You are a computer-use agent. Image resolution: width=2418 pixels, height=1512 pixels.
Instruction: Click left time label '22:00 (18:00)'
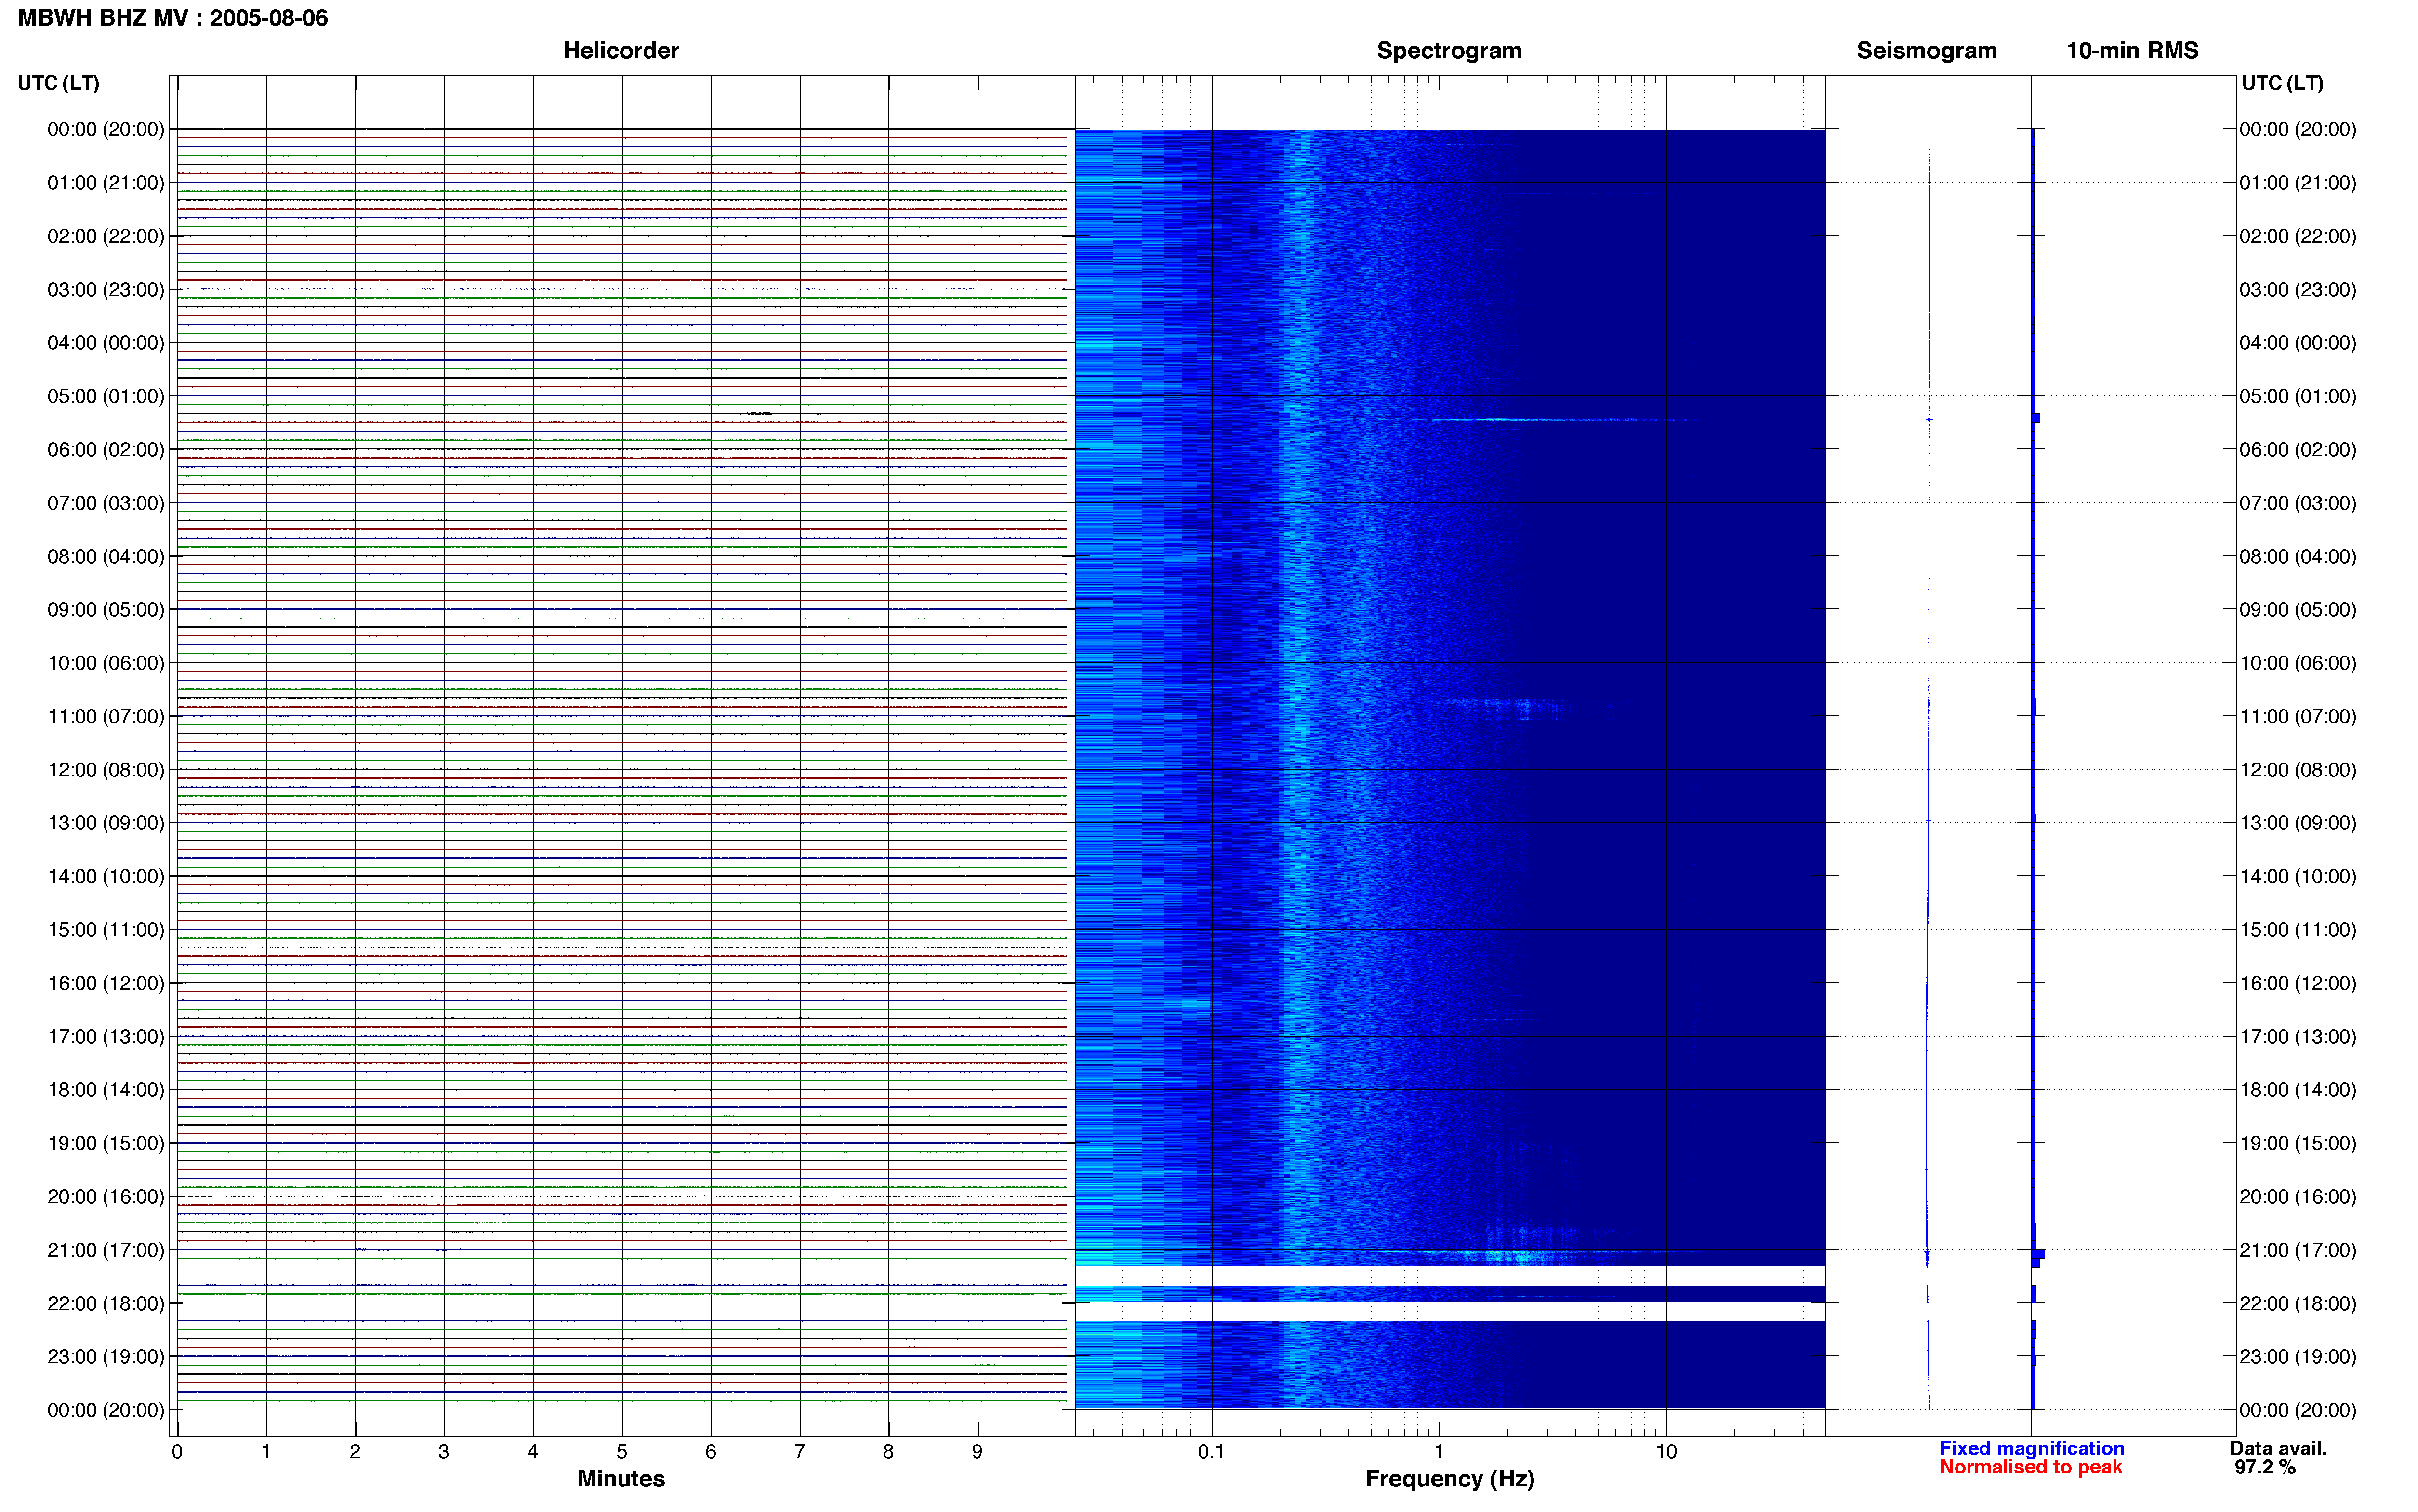[x=106, y=1303]
